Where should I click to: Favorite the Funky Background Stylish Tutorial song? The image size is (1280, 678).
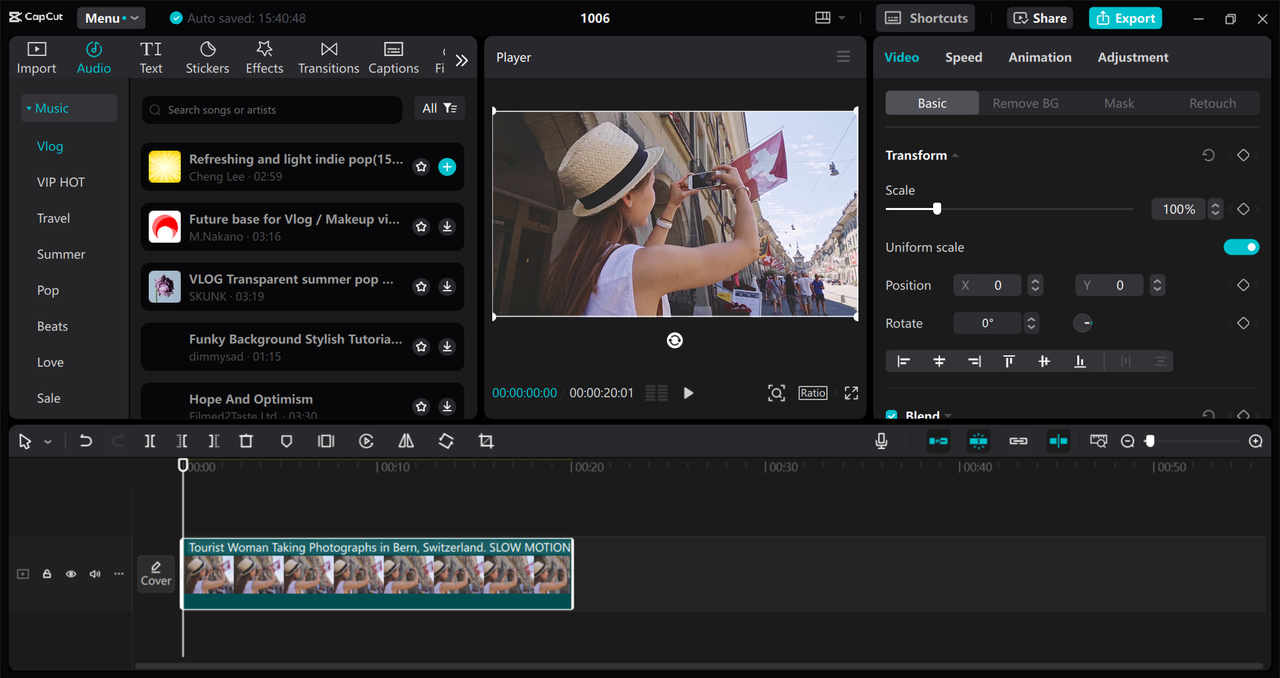[421, 347]
